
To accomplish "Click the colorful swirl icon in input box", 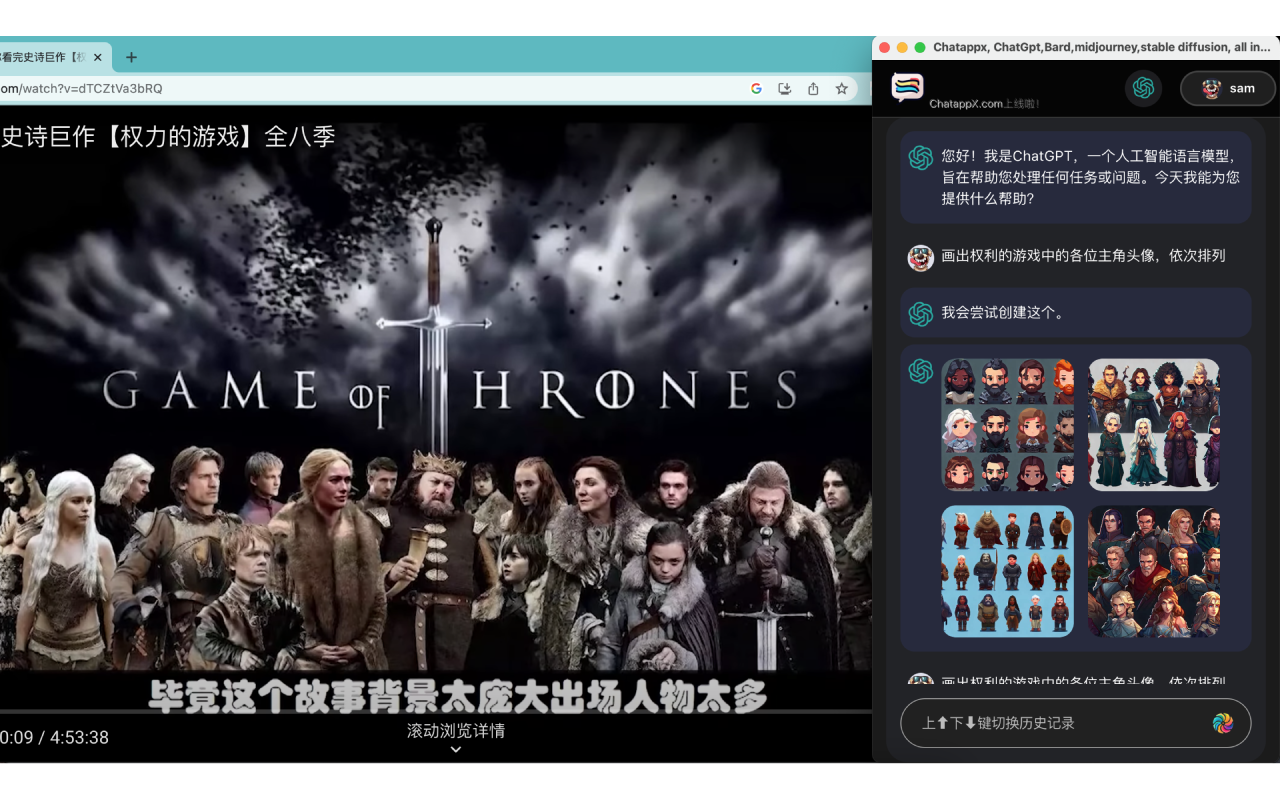I will tap(1223, 723).
